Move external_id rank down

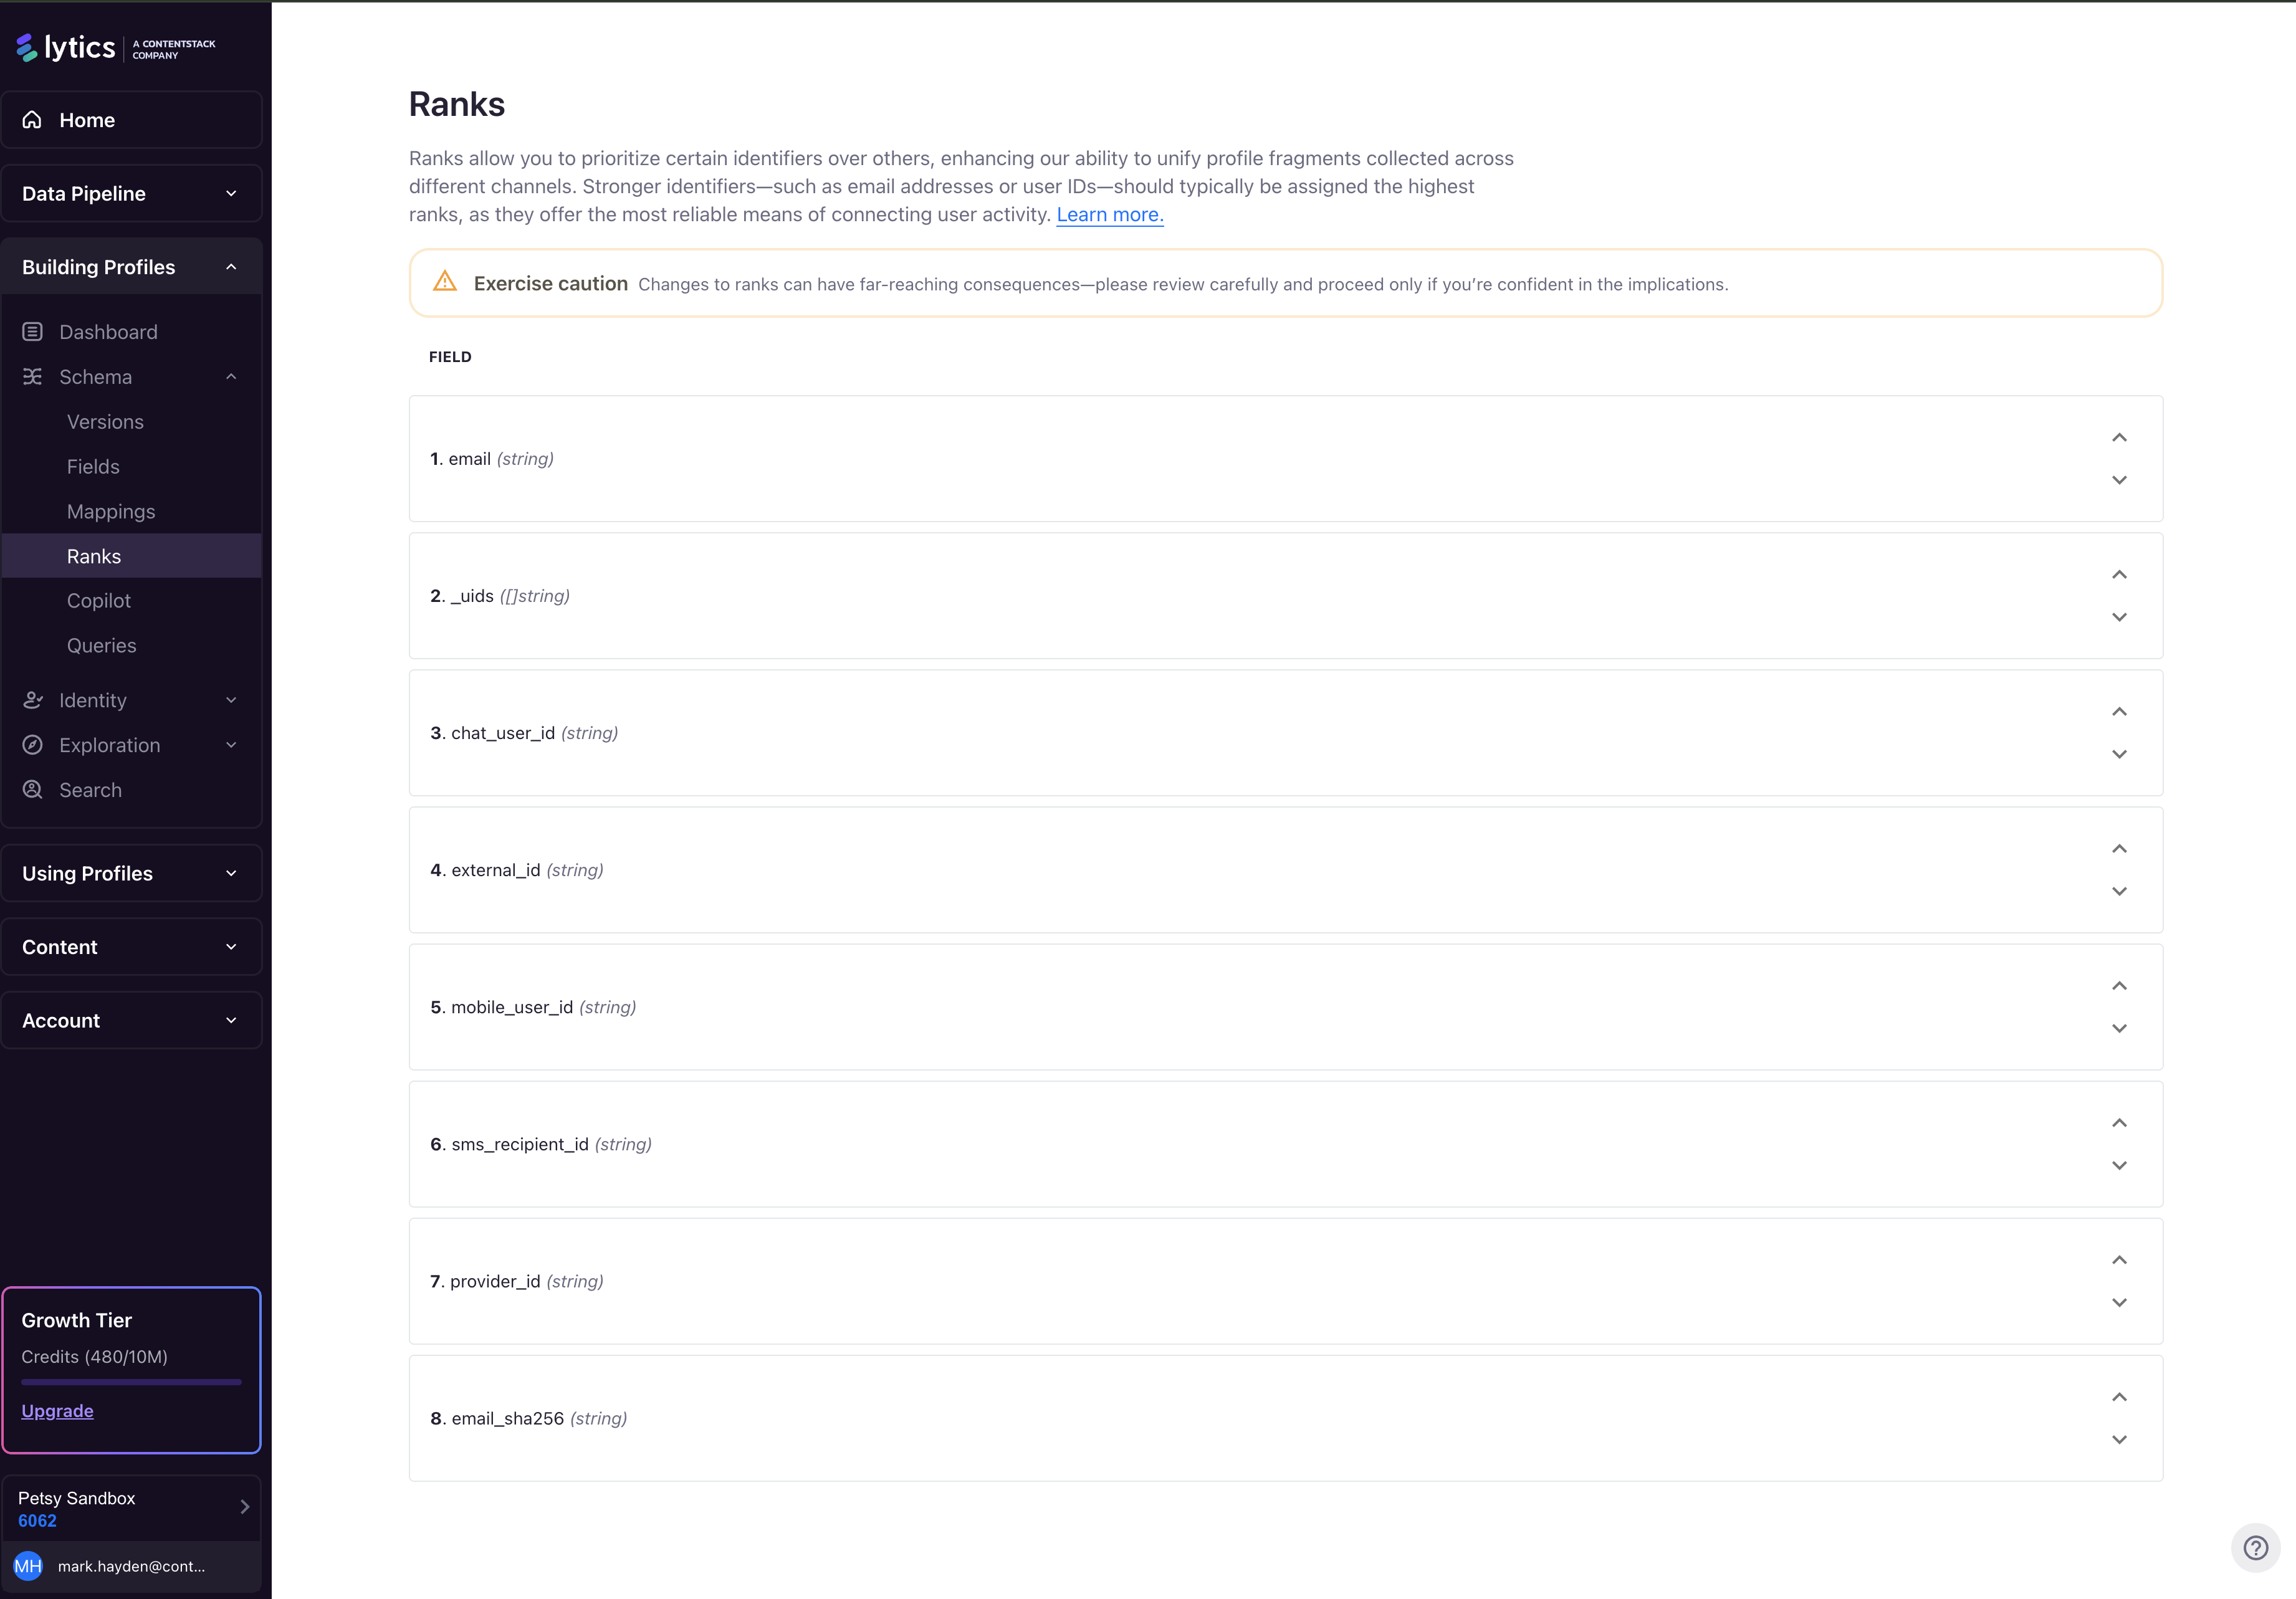tap(2119, 891)
